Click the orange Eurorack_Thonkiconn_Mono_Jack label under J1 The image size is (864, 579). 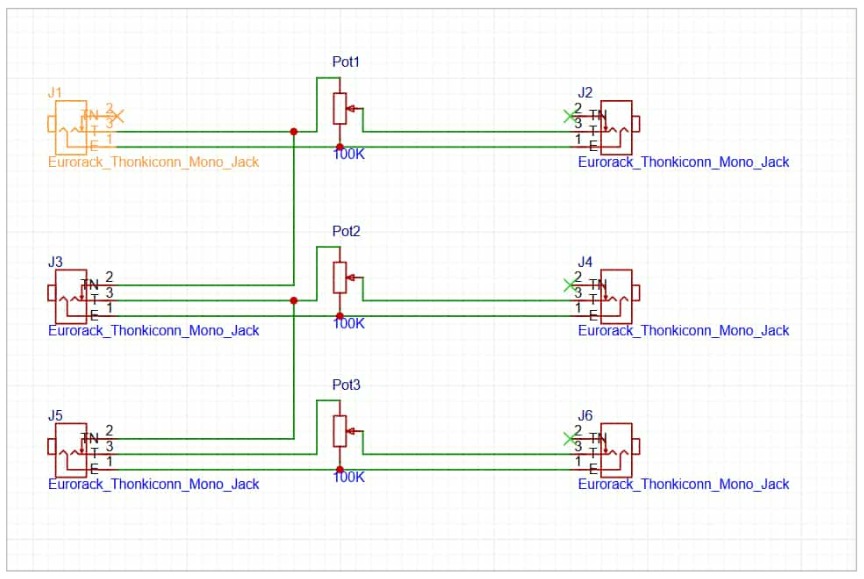(x=153, y=162)
